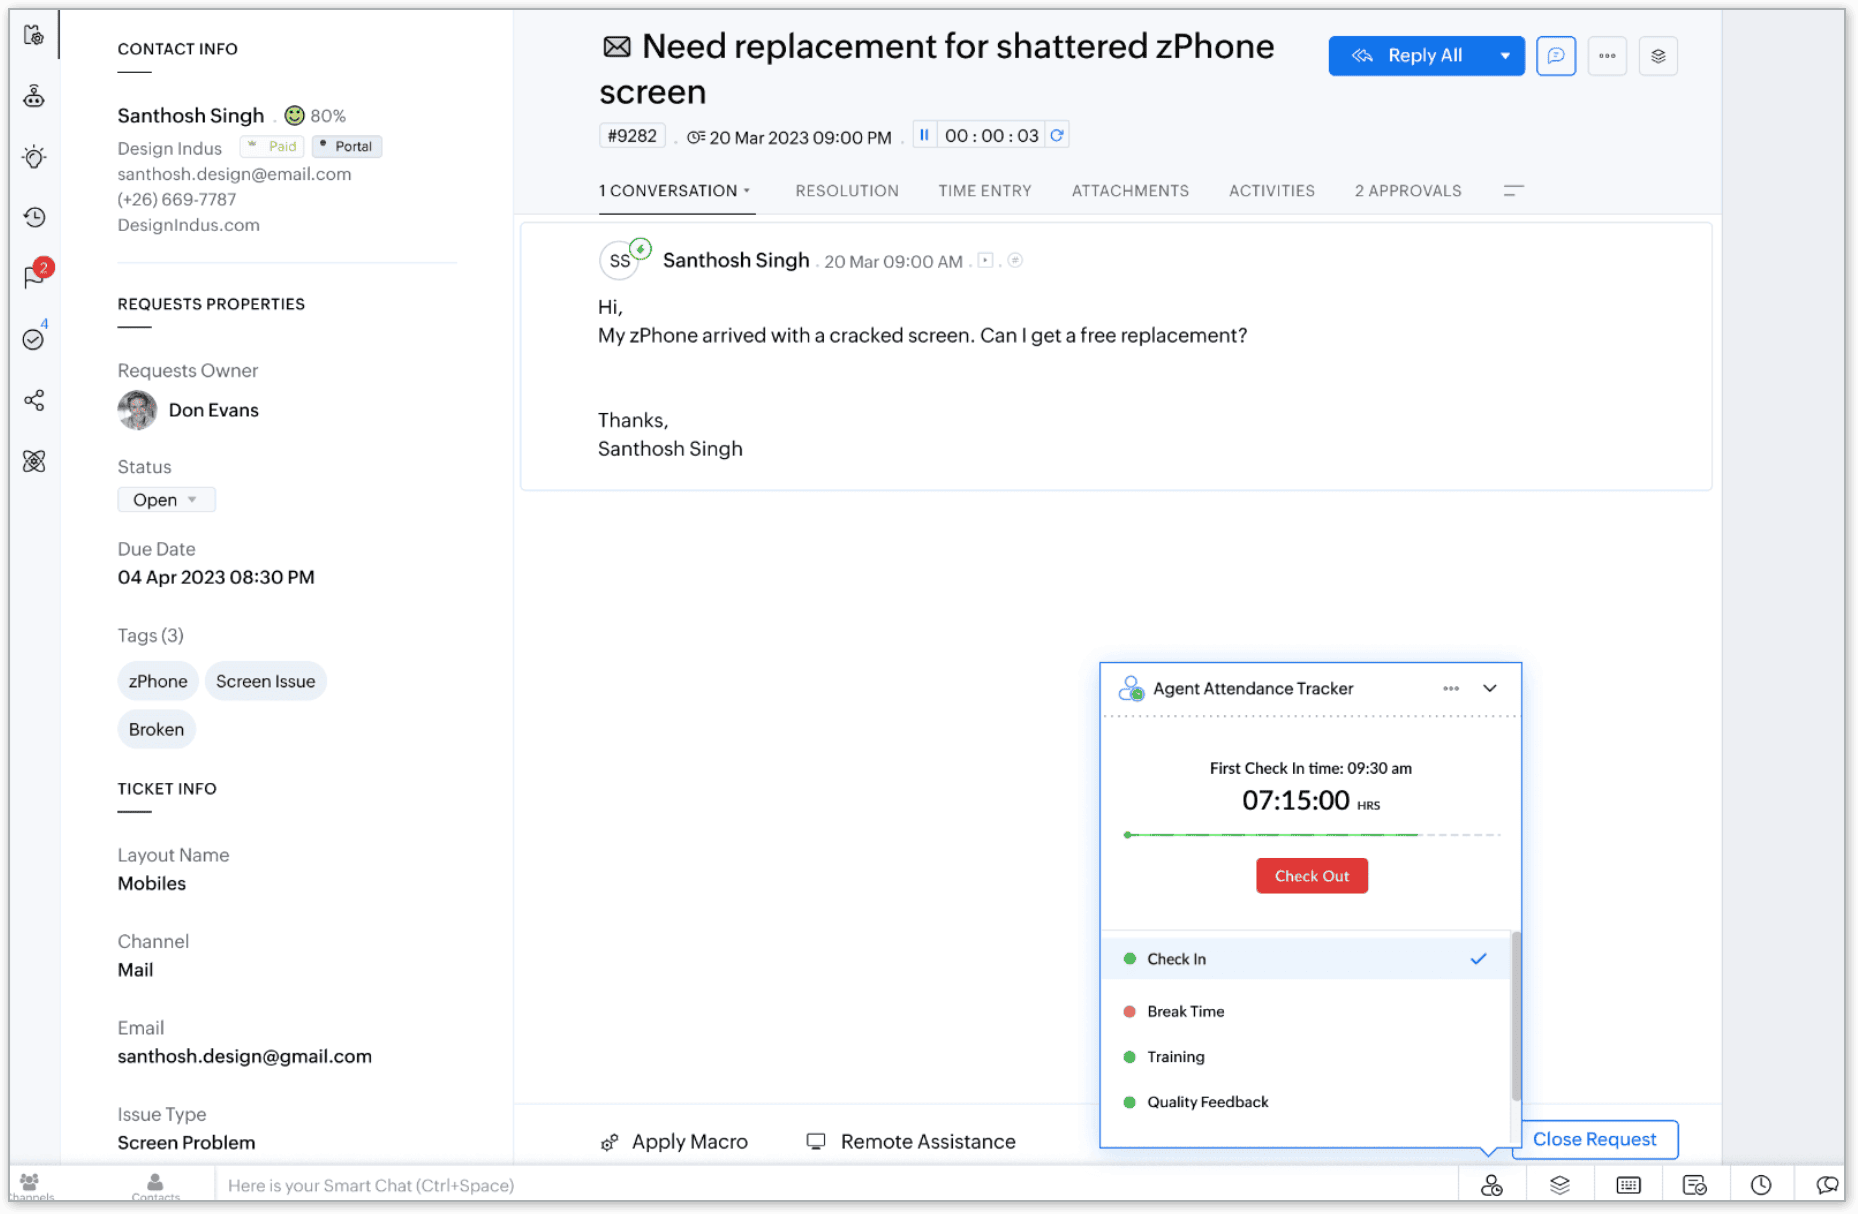Click Remote Assistance
This screenshot has height=1214, width=1858.
[x=911, y=1141]
